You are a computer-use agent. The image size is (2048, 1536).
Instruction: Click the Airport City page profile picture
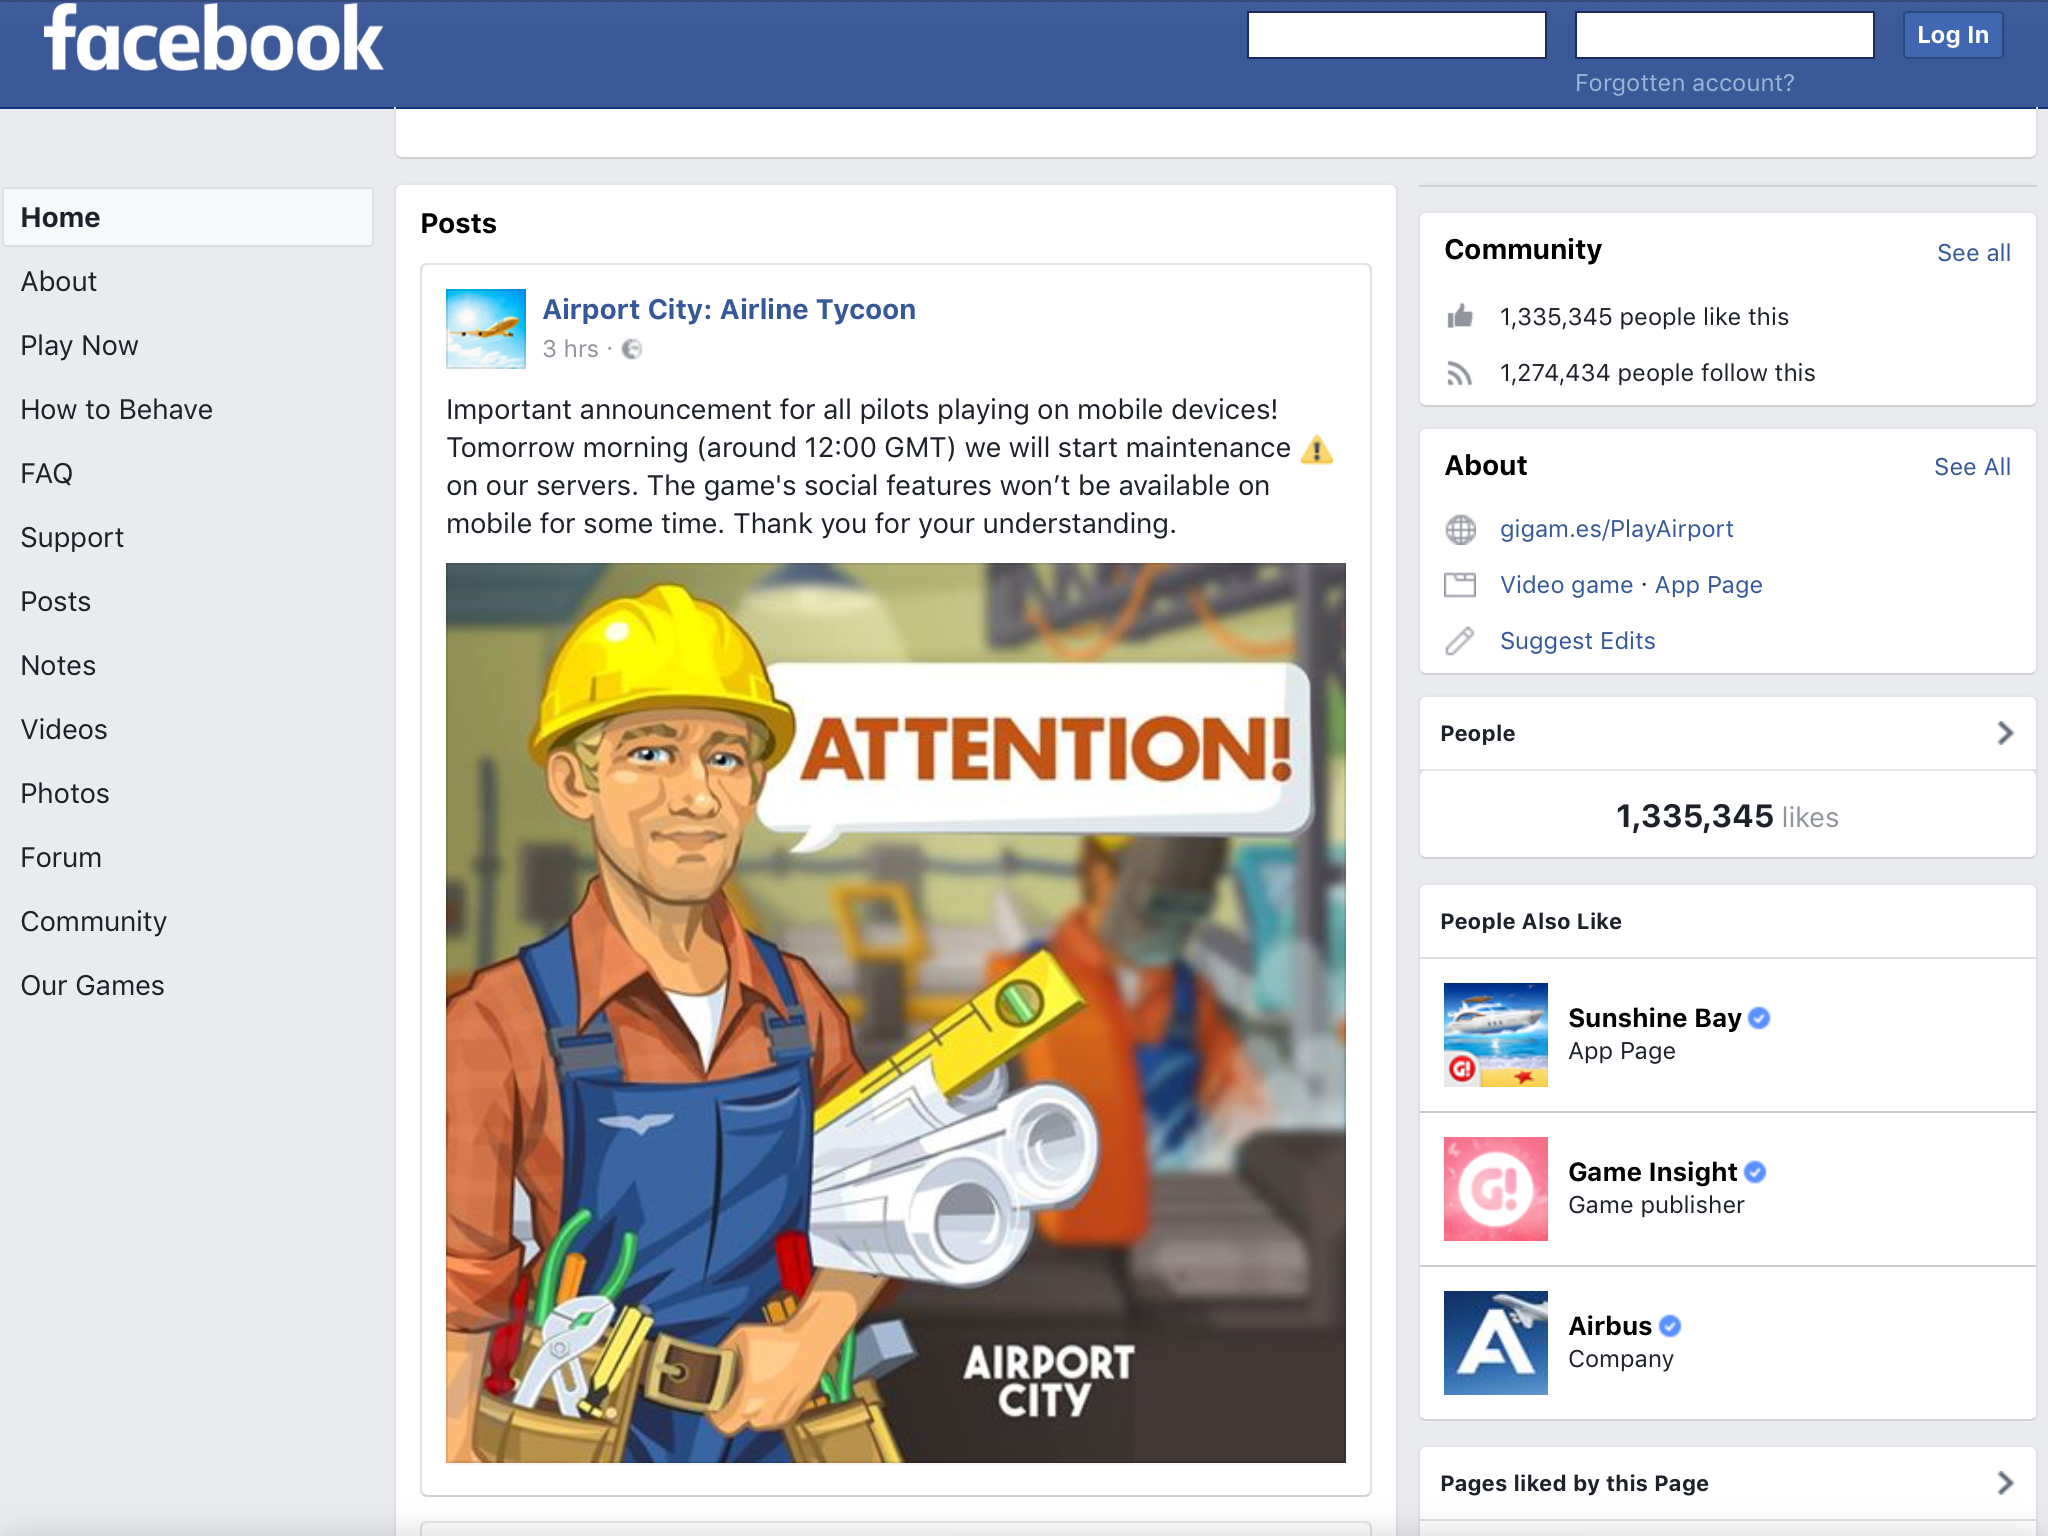pyautogui.click(x=486, y=329)
